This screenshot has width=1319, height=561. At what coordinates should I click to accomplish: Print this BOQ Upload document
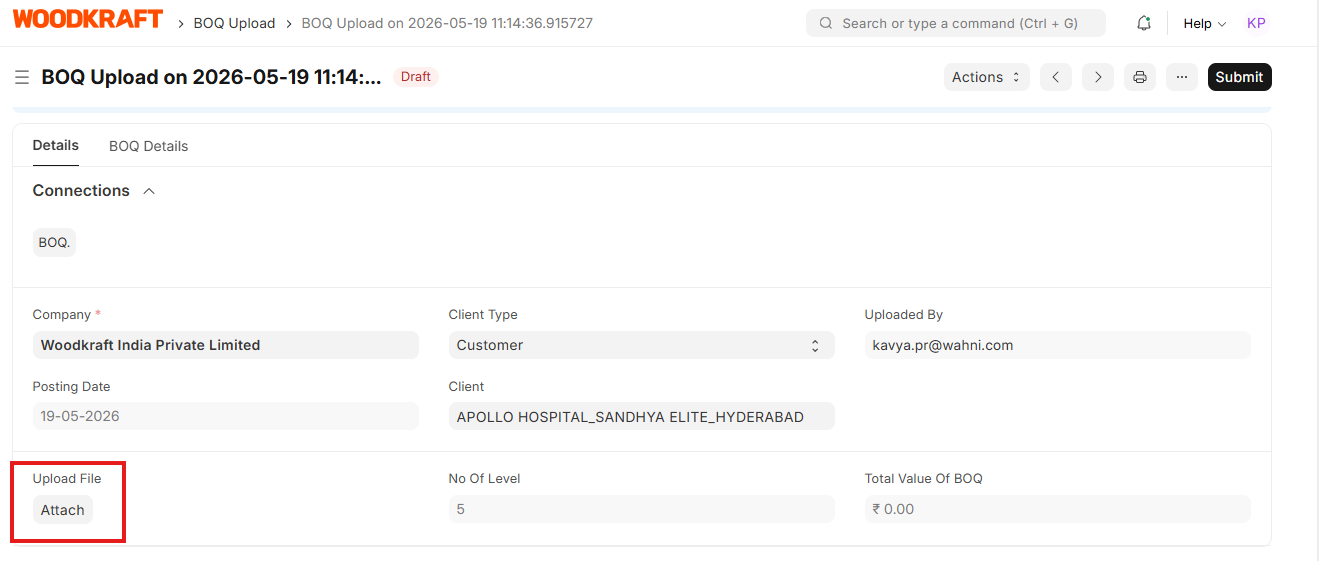(x=1140, y=77)
